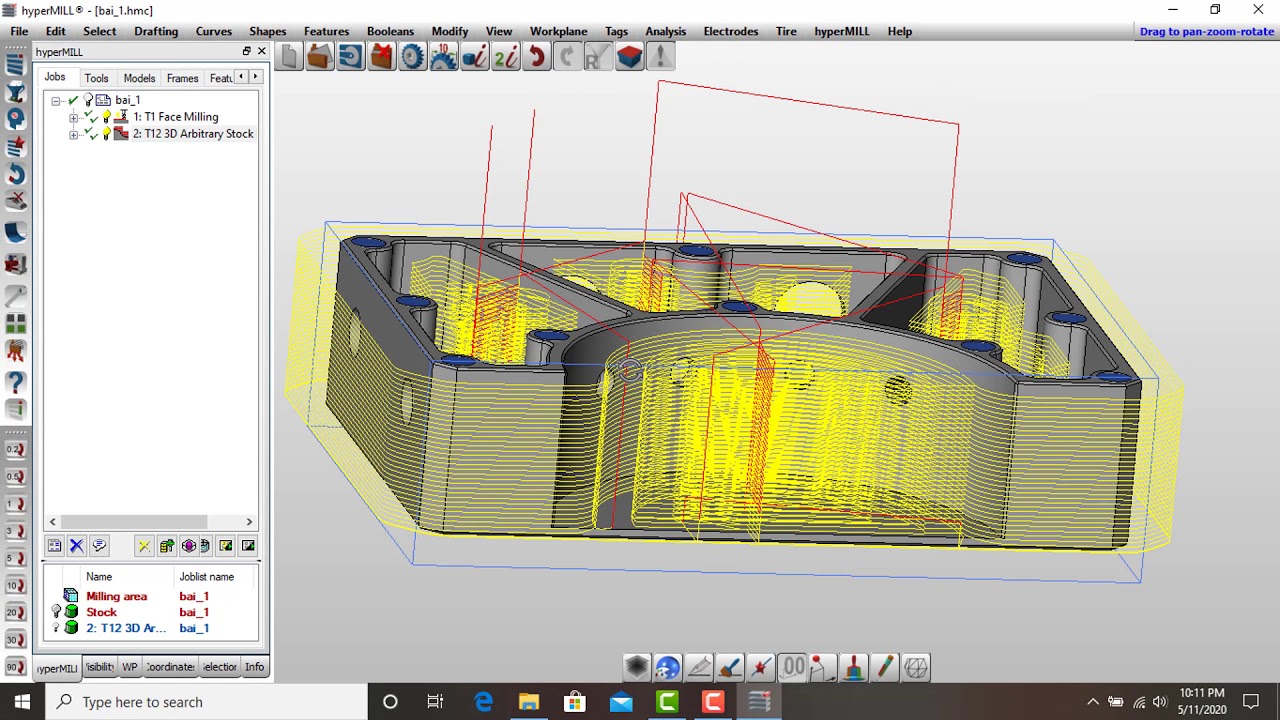Image resolution: width=1280 pixels, height=720 pixels.
Task: Click the shaded cube view icon at bottom
Action: pos(637,667)
